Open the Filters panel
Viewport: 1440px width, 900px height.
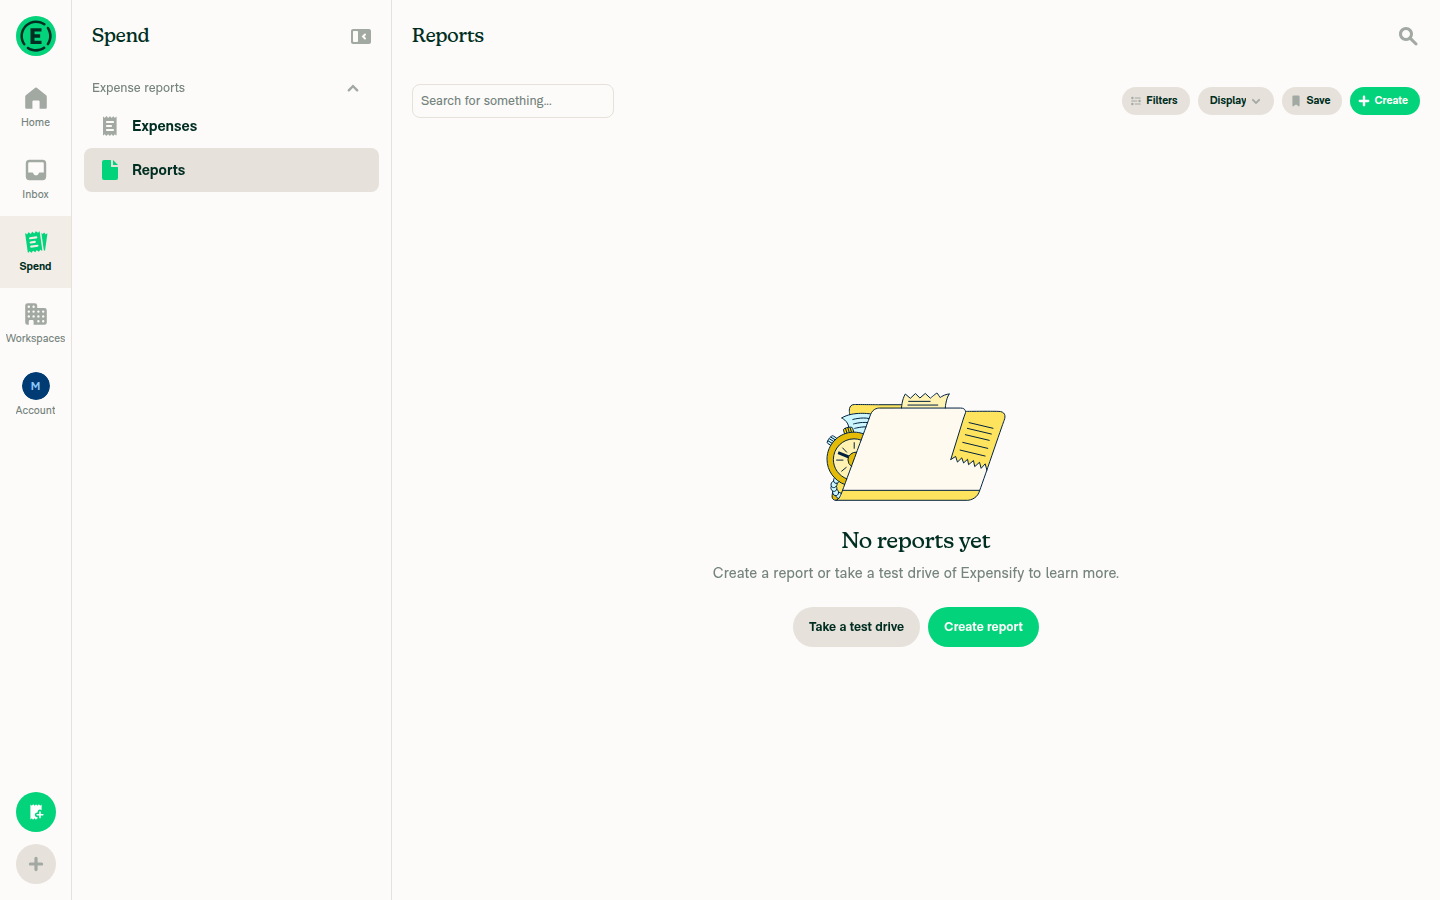click(1156, 101)
